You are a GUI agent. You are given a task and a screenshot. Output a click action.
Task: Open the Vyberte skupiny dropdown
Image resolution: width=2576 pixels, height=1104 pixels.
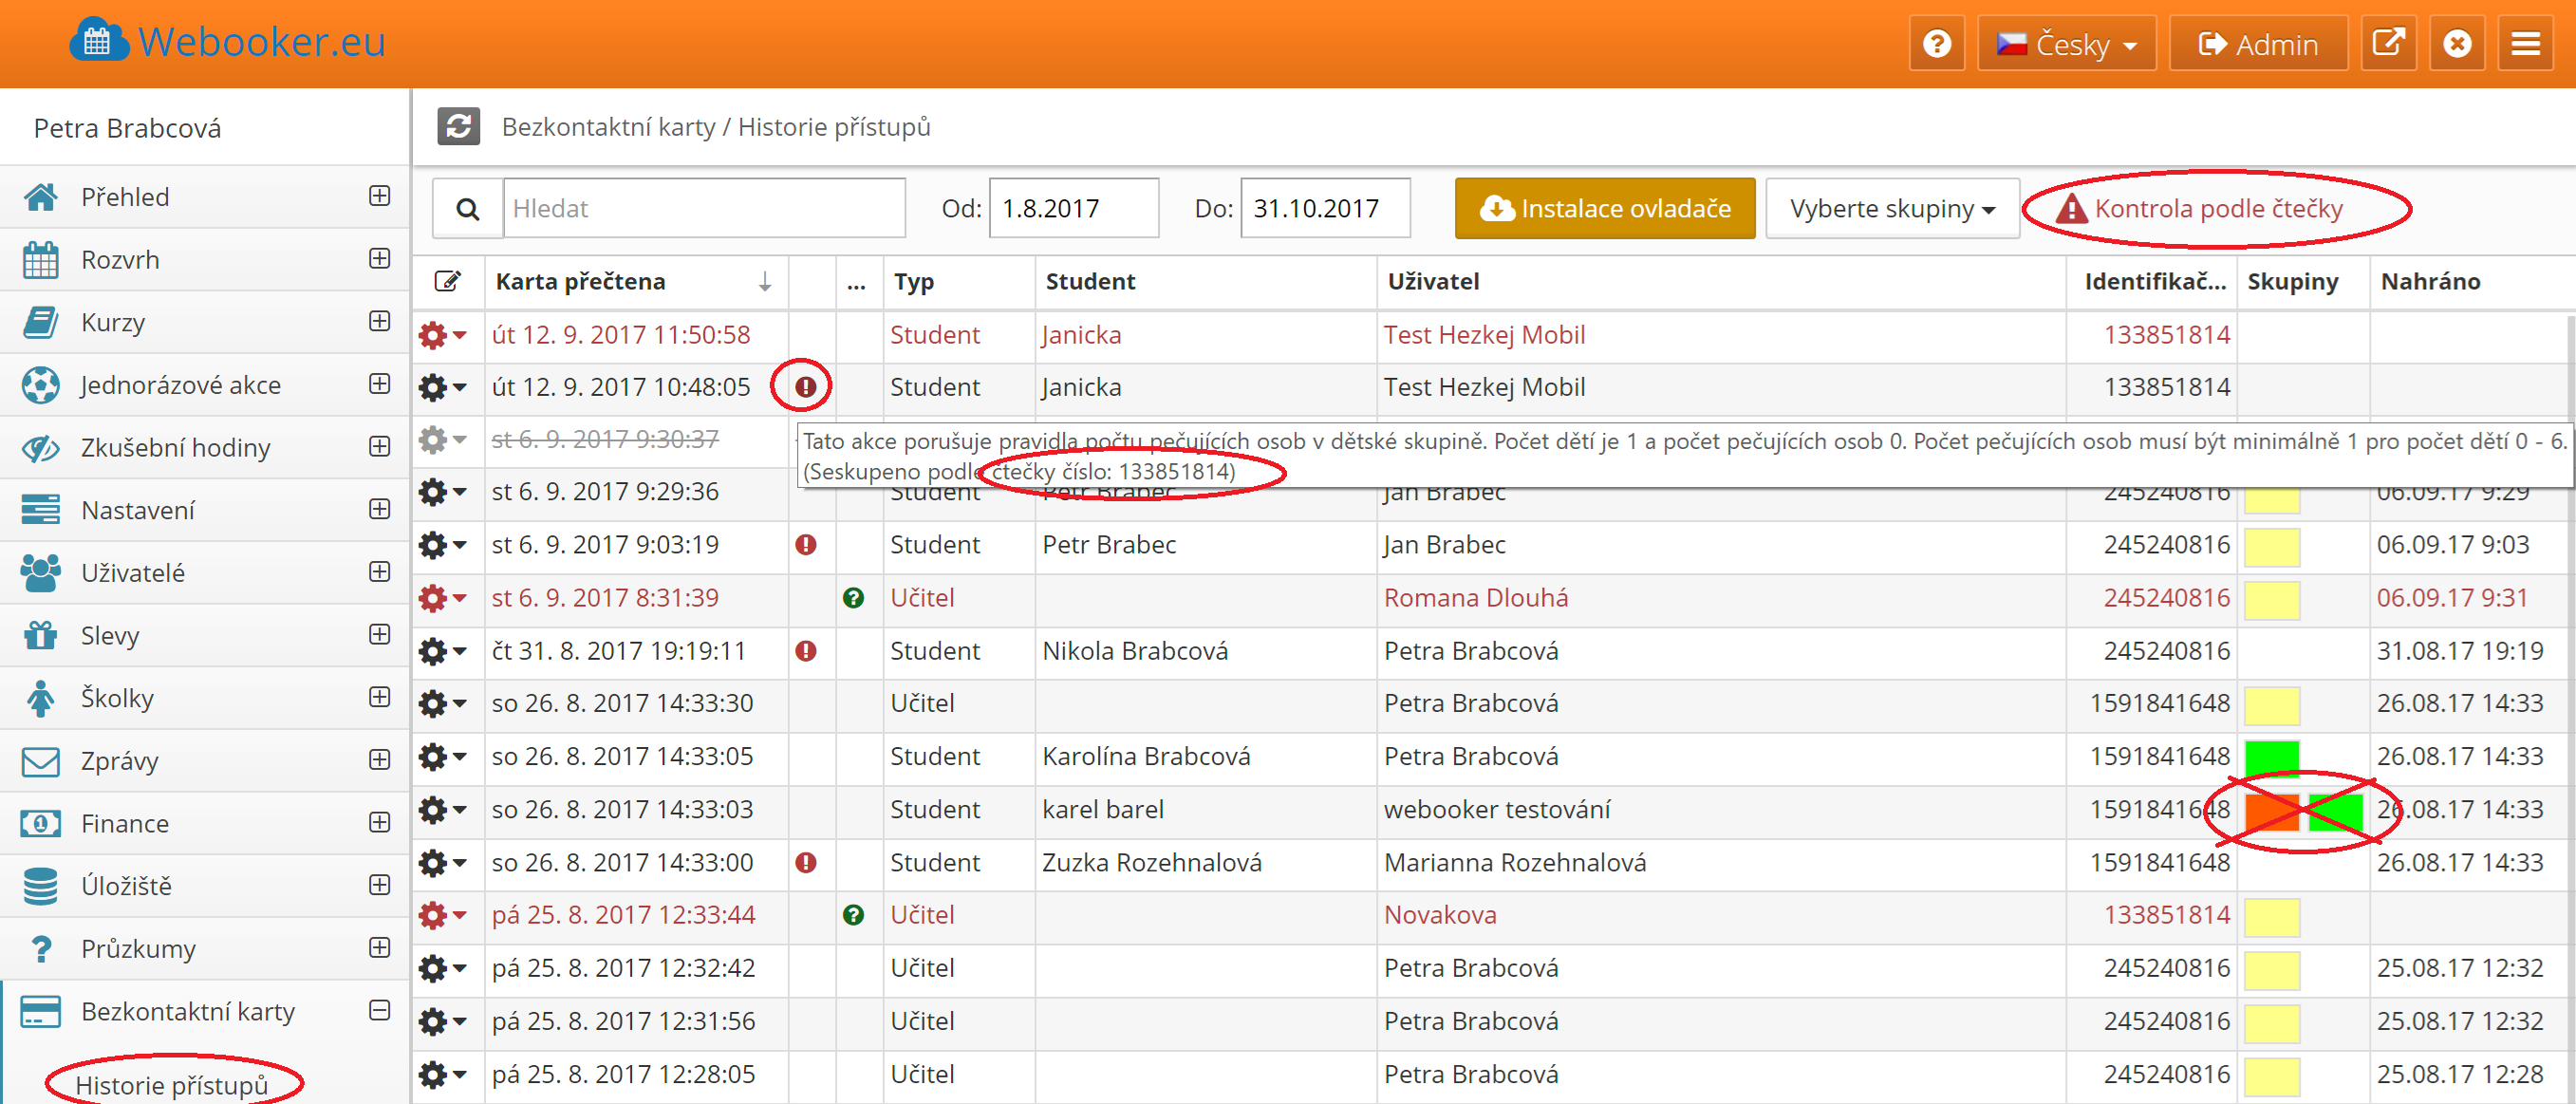pos(1891,209)
